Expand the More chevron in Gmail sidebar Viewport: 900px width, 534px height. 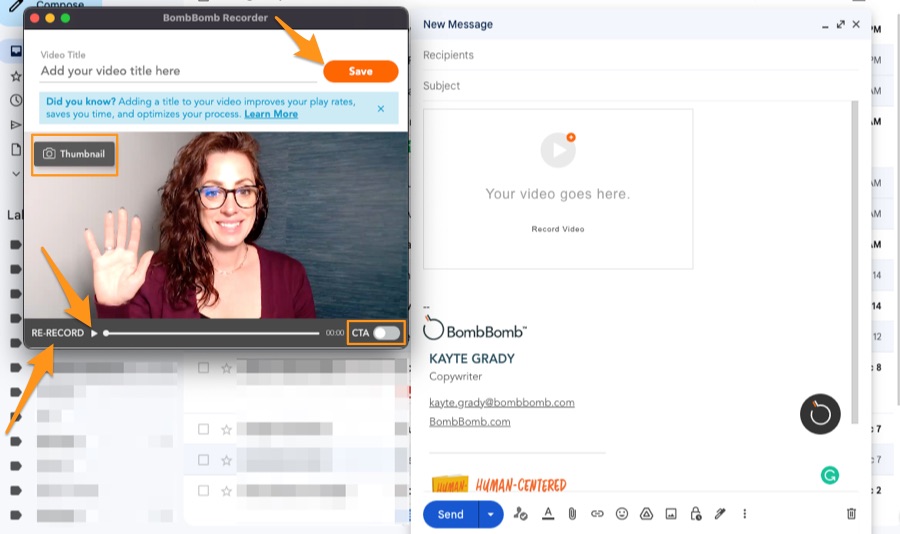coord(16,173)
